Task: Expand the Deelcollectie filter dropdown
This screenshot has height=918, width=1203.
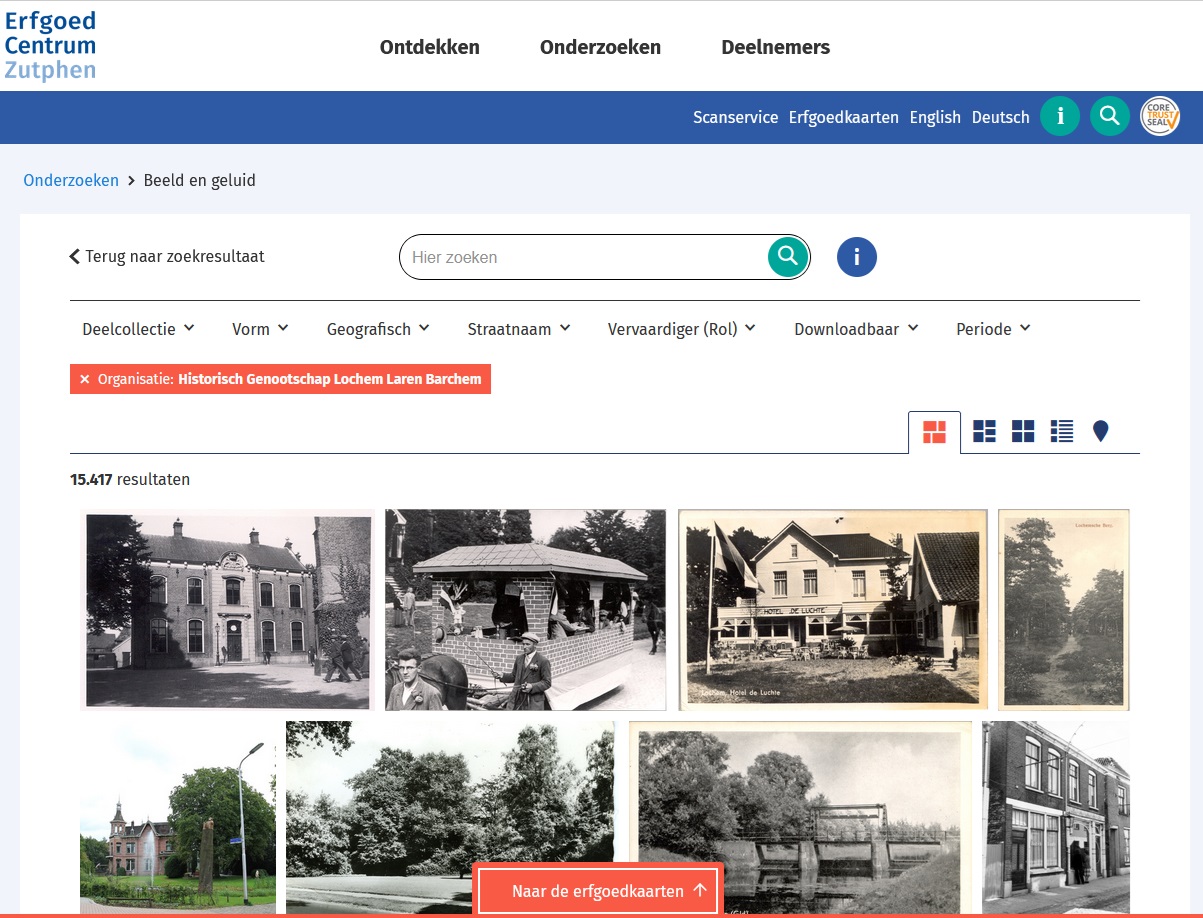Action: point(138,329)
